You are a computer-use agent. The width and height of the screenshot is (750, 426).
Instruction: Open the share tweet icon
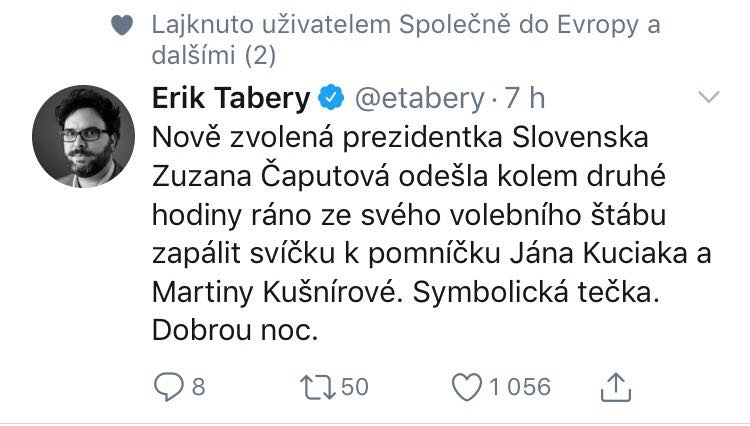click(x=616, y=387)
